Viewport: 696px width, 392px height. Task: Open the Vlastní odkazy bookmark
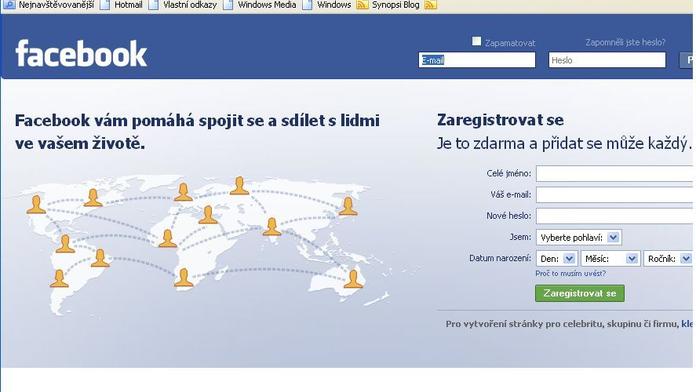point(183,5)
